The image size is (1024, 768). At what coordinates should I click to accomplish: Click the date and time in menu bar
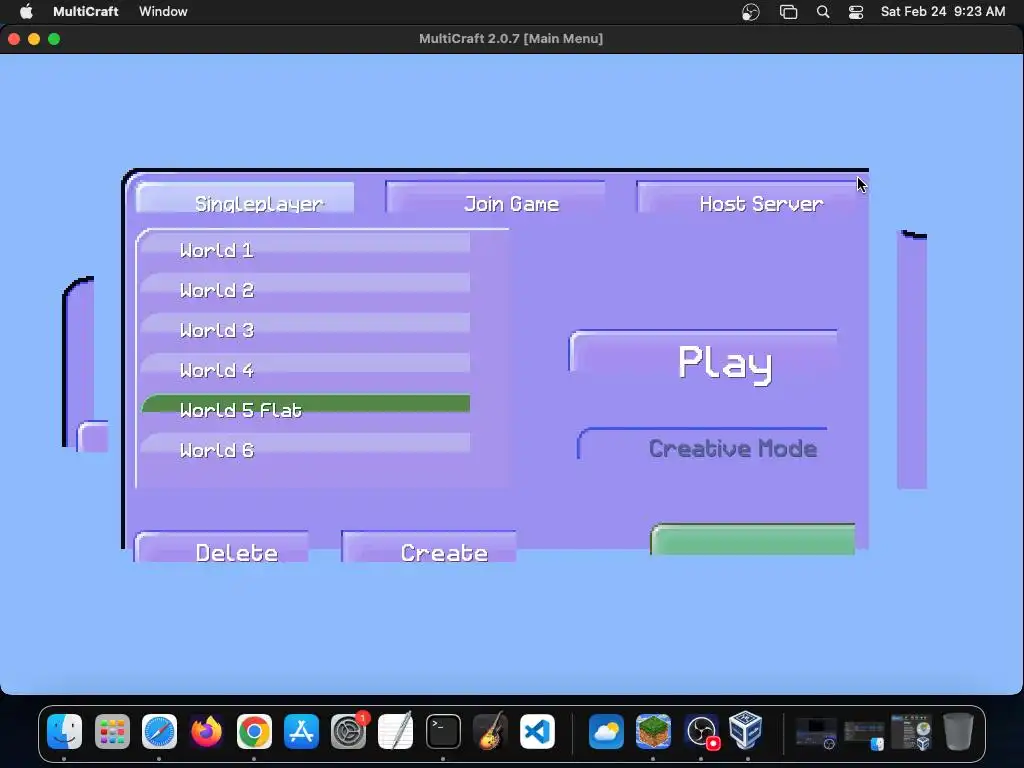pos(942,11)
